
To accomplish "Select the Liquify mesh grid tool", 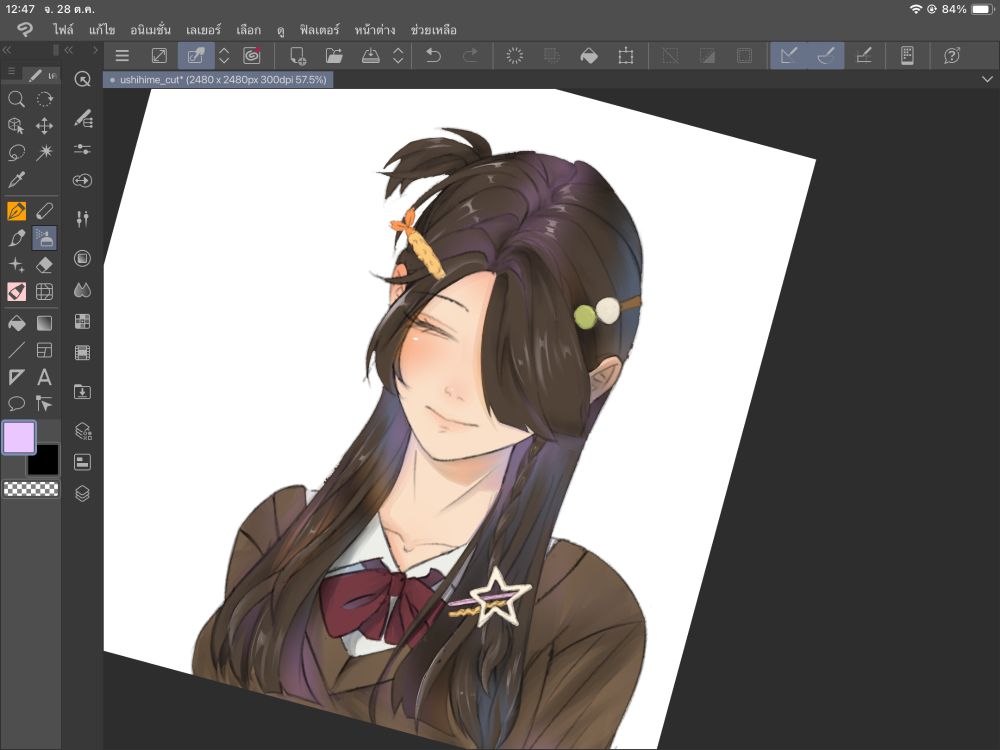I will click(45, 291).
